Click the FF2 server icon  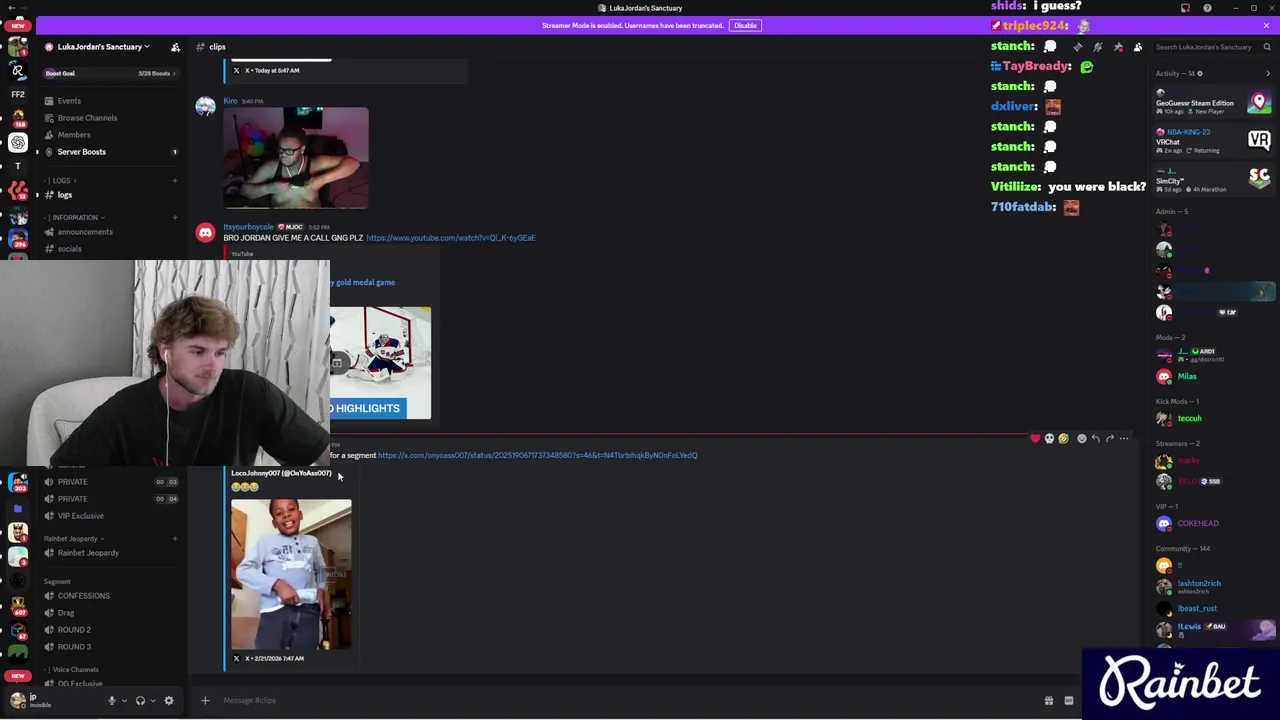coord(18,94)
